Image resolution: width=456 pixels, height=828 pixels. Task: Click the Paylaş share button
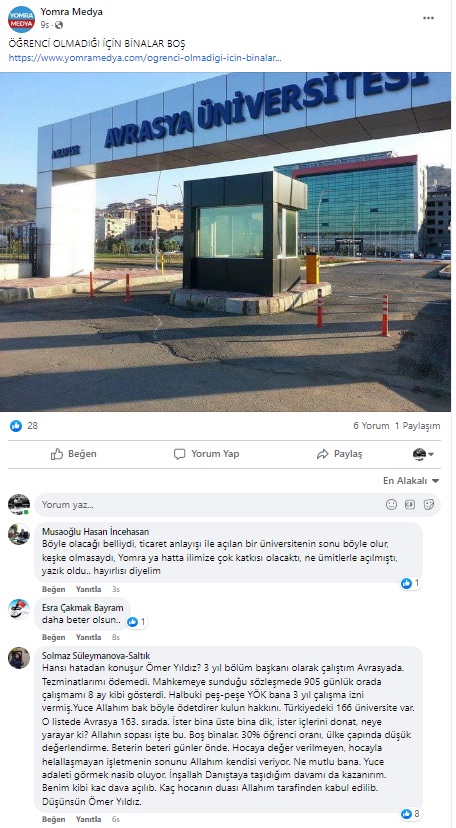[x=339, y=454]
